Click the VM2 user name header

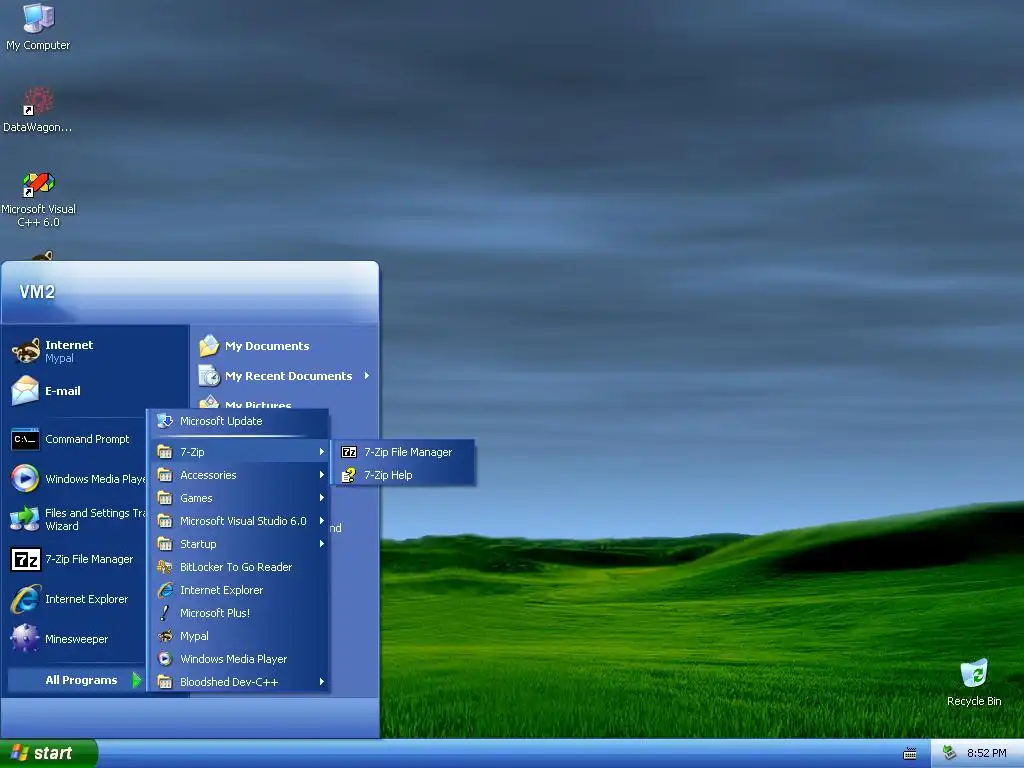coord(37,292)
